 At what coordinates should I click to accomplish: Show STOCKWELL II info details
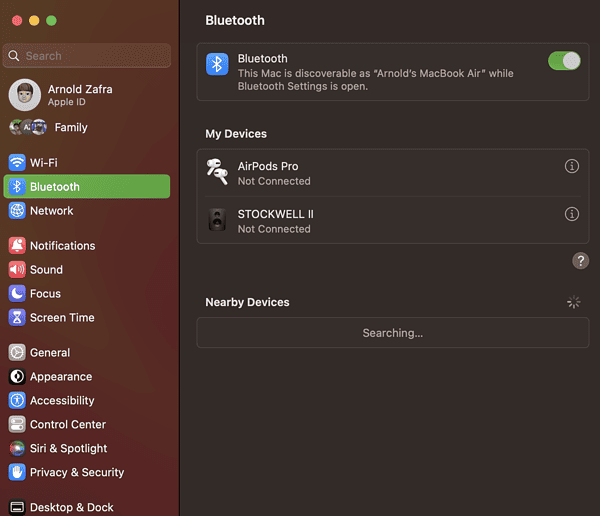point(572,214)
